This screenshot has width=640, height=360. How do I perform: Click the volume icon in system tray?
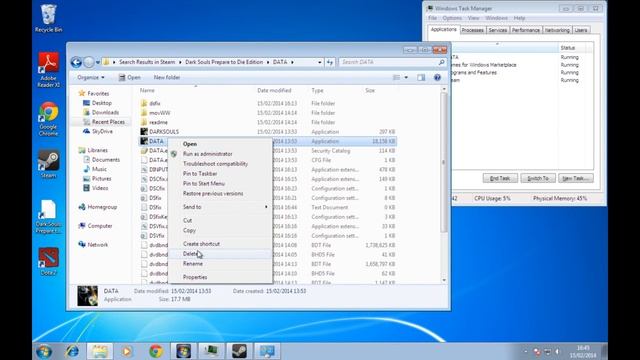(558, 351)
